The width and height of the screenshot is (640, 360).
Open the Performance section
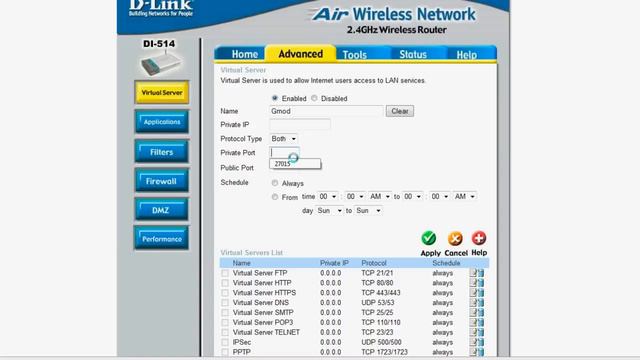click(x=162, y=239)
